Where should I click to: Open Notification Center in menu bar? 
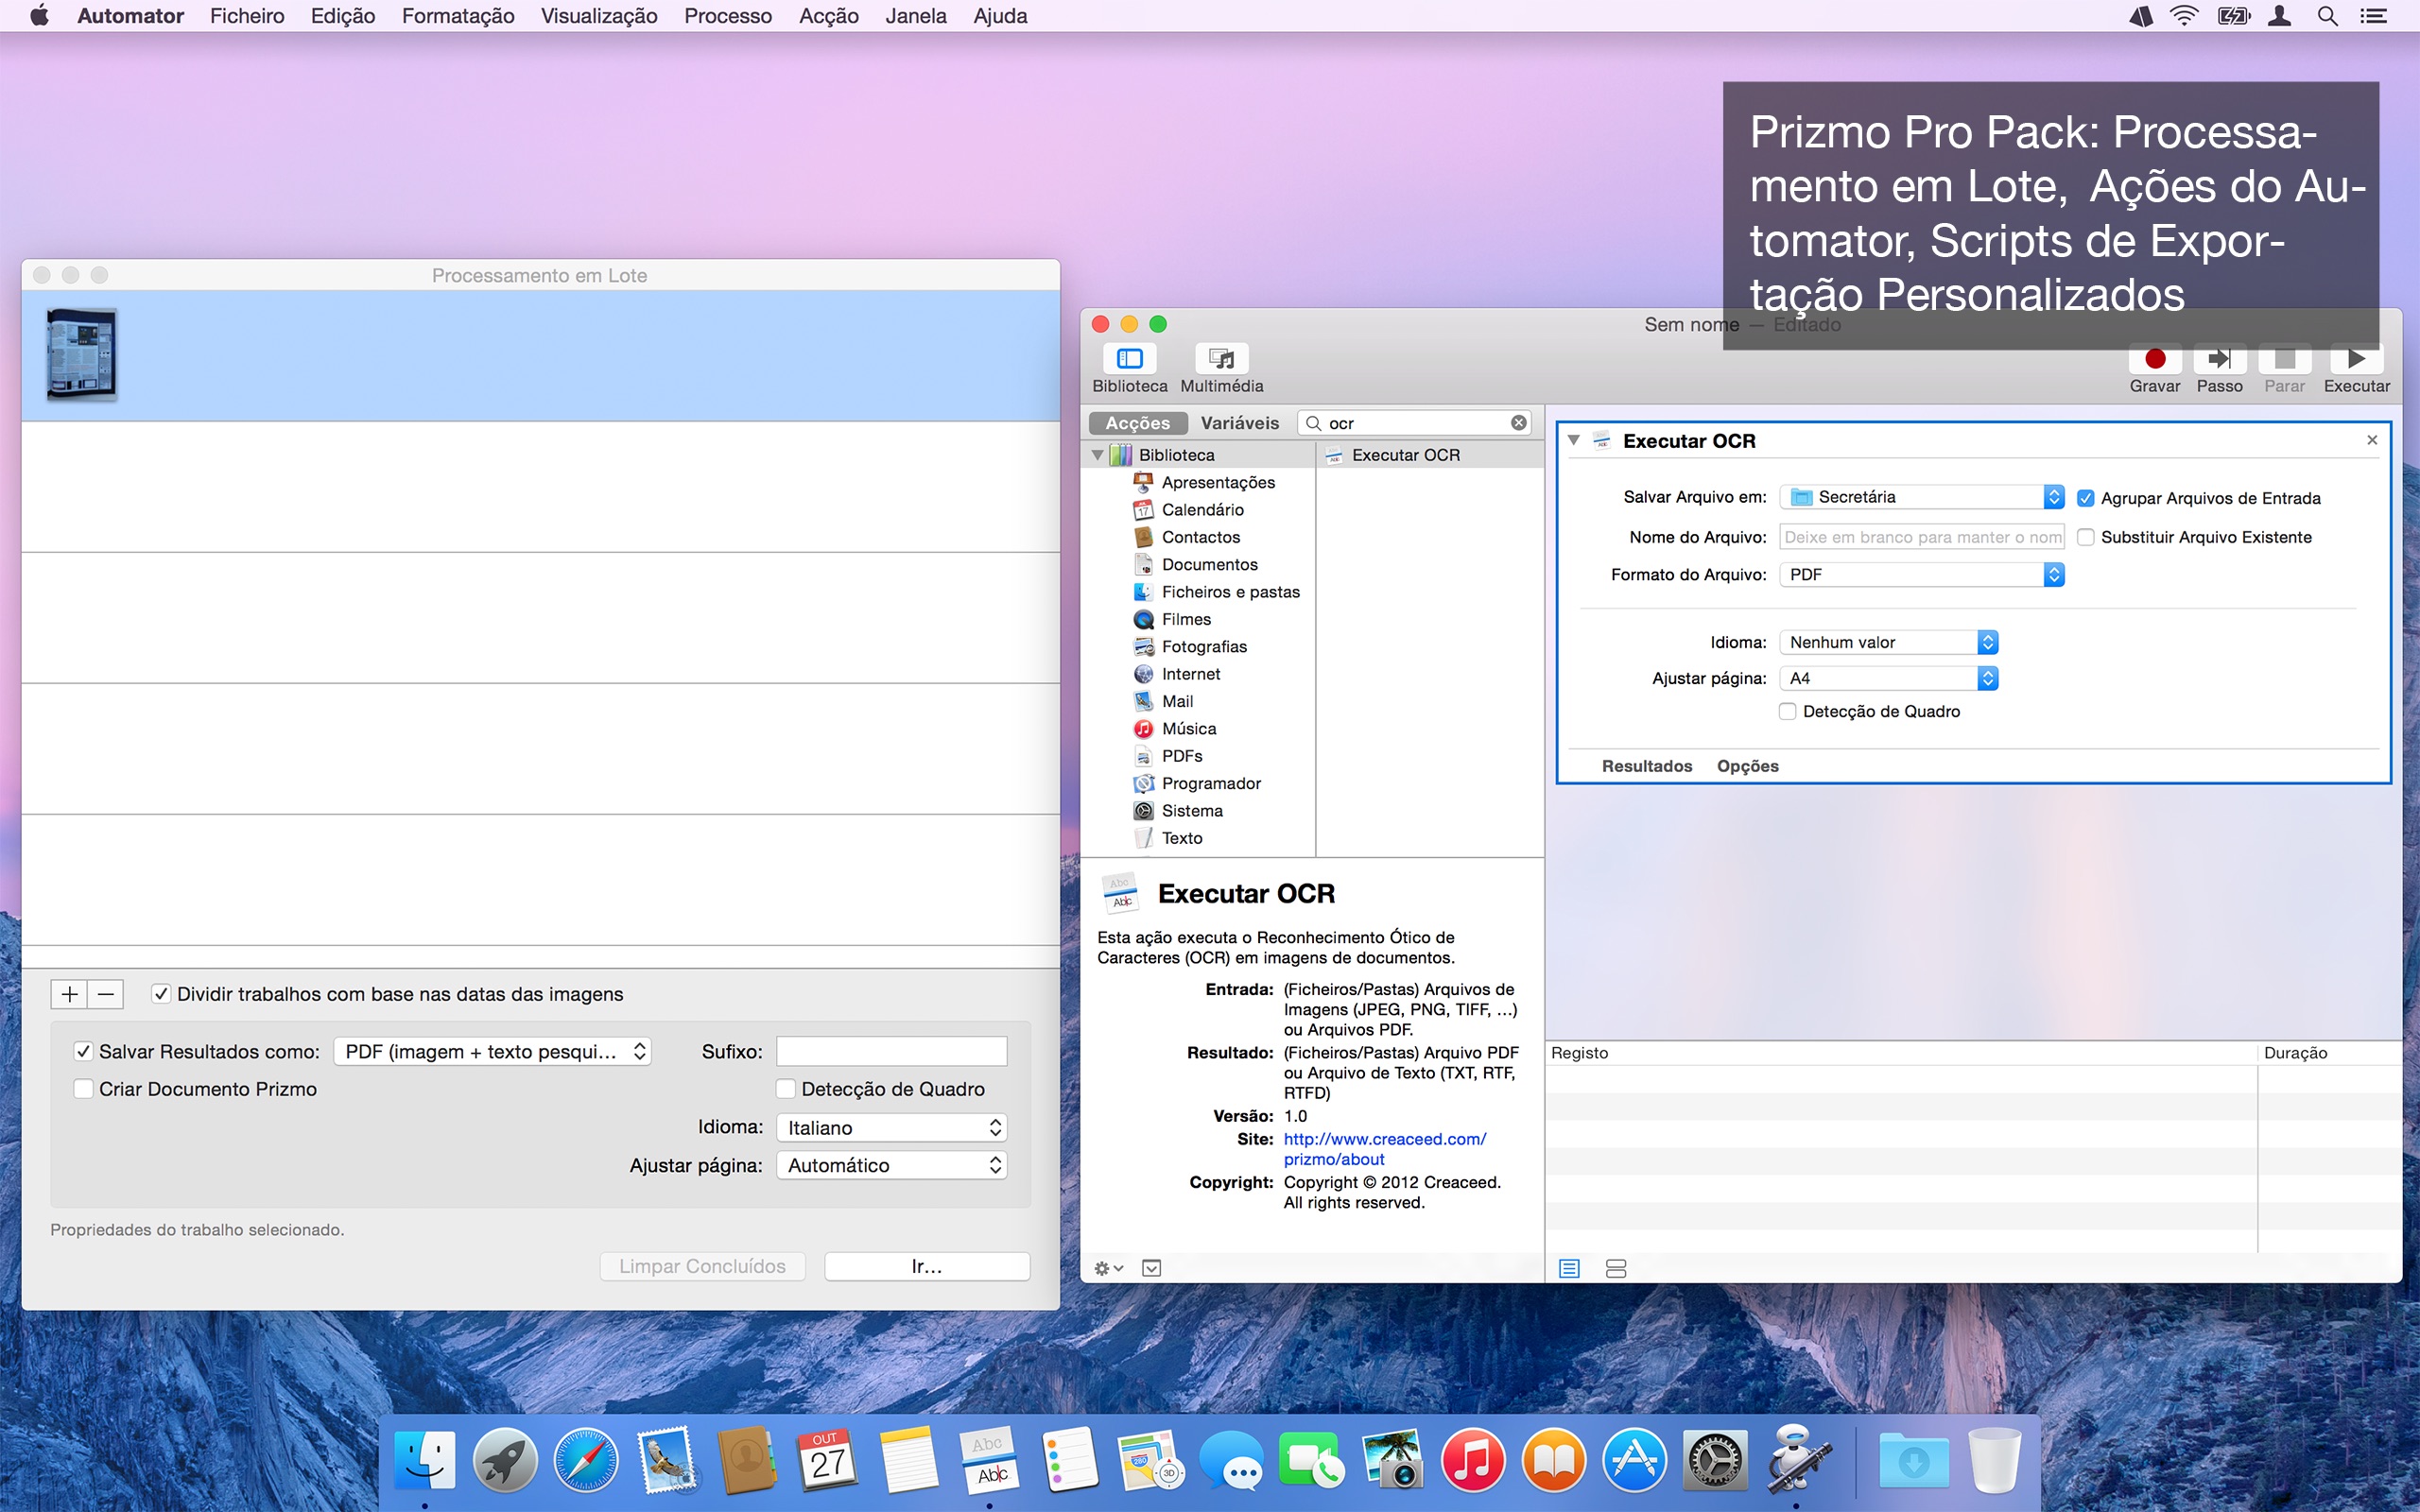2374,16
